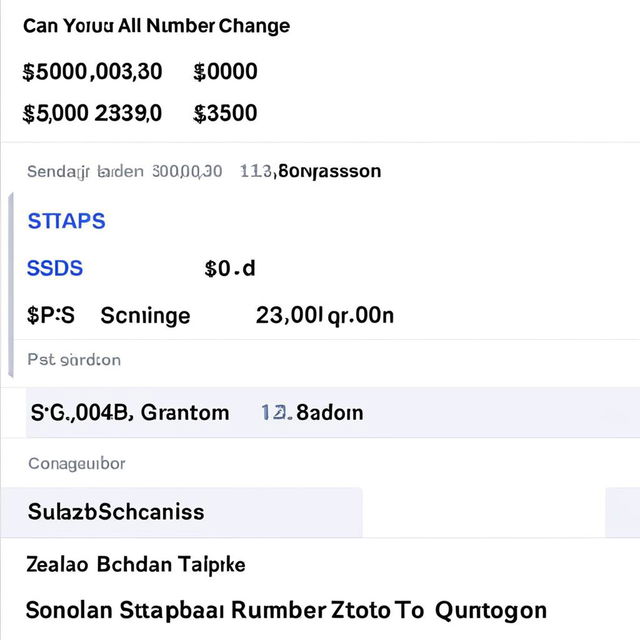Click the Conageuıbor section label

click(77, 464)
